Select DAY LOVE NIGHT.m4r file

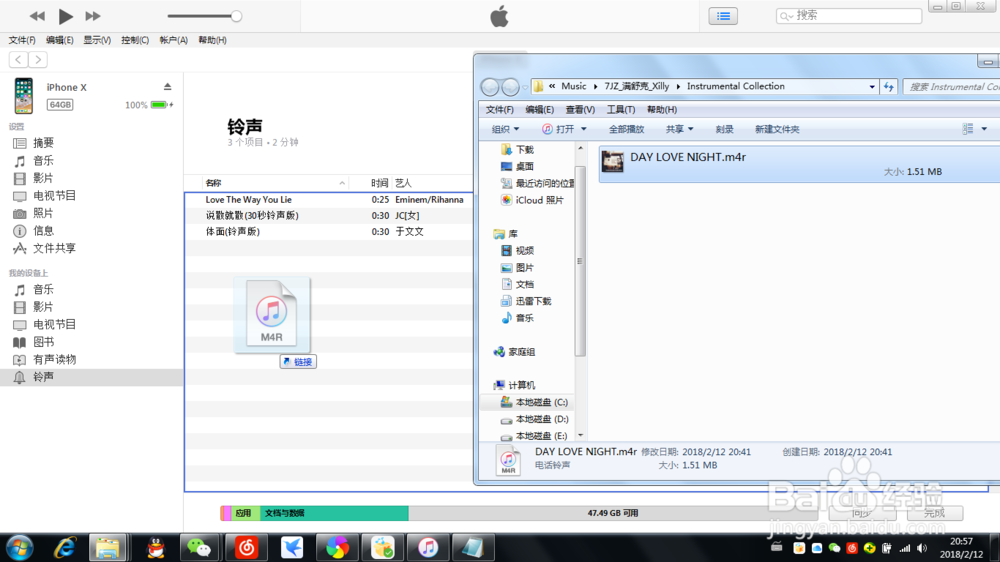click(x=799, y=164)
